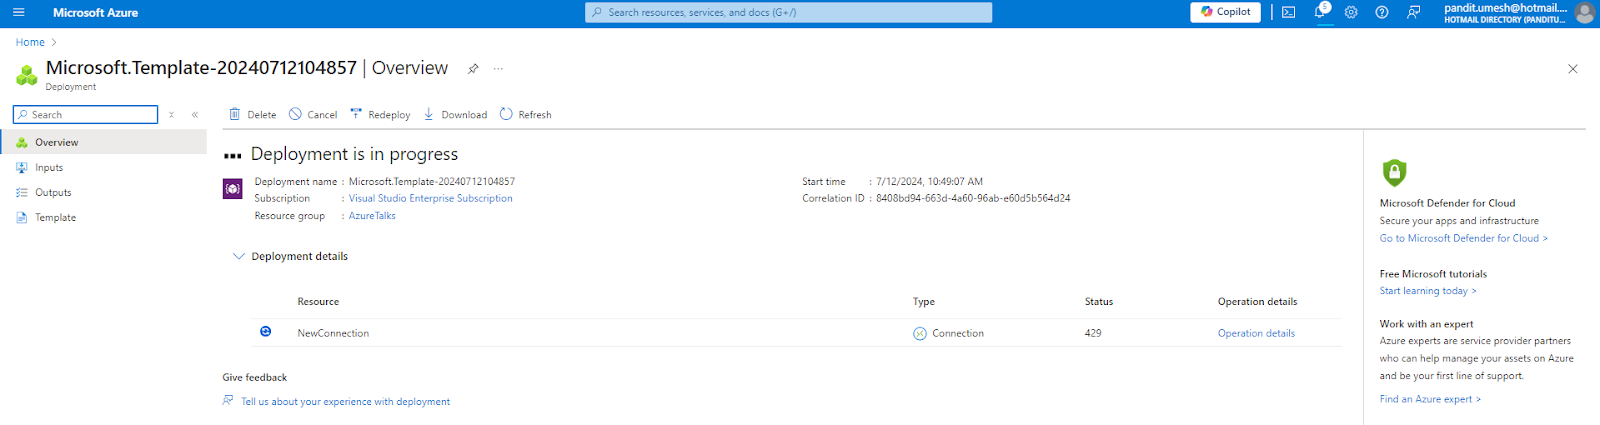Open the feedback icon in header

click(x=1413, y=12)
